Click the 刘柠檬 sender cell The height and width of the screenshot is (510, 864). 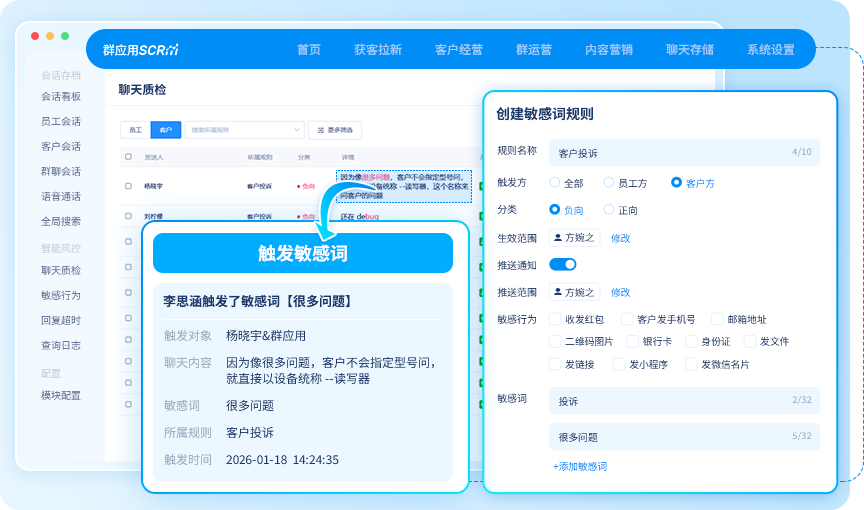(153, 216)
